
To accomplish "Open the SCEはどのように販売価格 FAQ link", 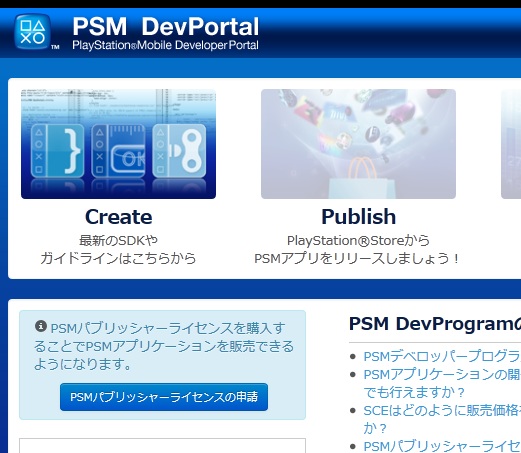I will [442, 419].
